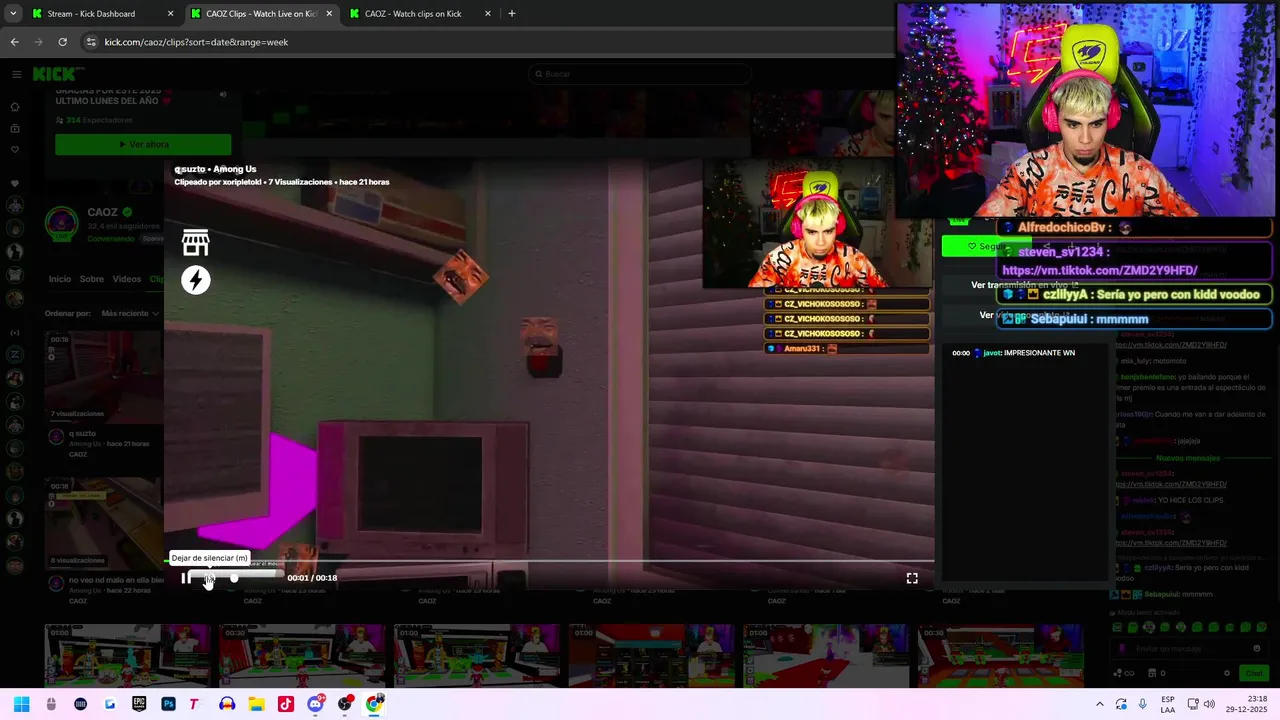
Task: Click the lightning bolt icon on clip
Action: coord(196,280)
